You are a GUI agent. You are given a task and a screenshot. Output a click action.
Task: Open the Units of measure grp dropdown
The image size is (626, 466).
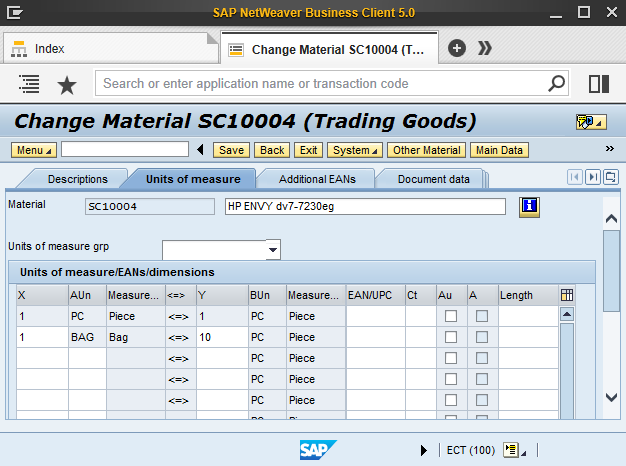coord(273,250)
